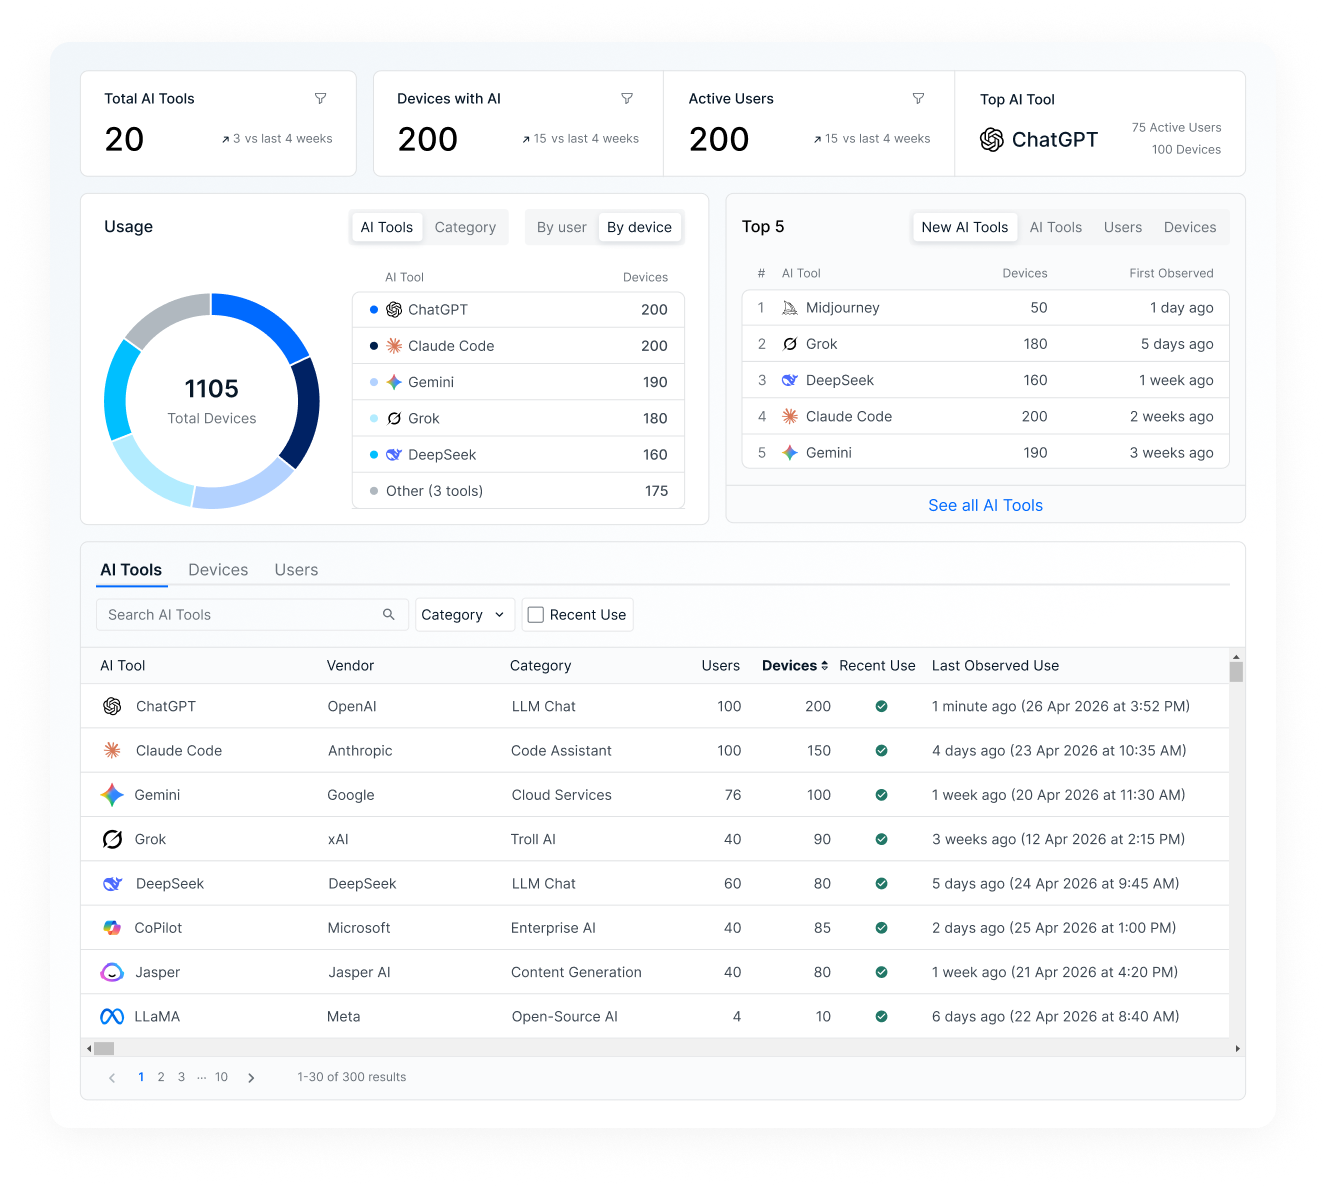
Task: Click the Claude Code icon in the Anthropic row
Action: pyautogui.click(x=112, y=750)
